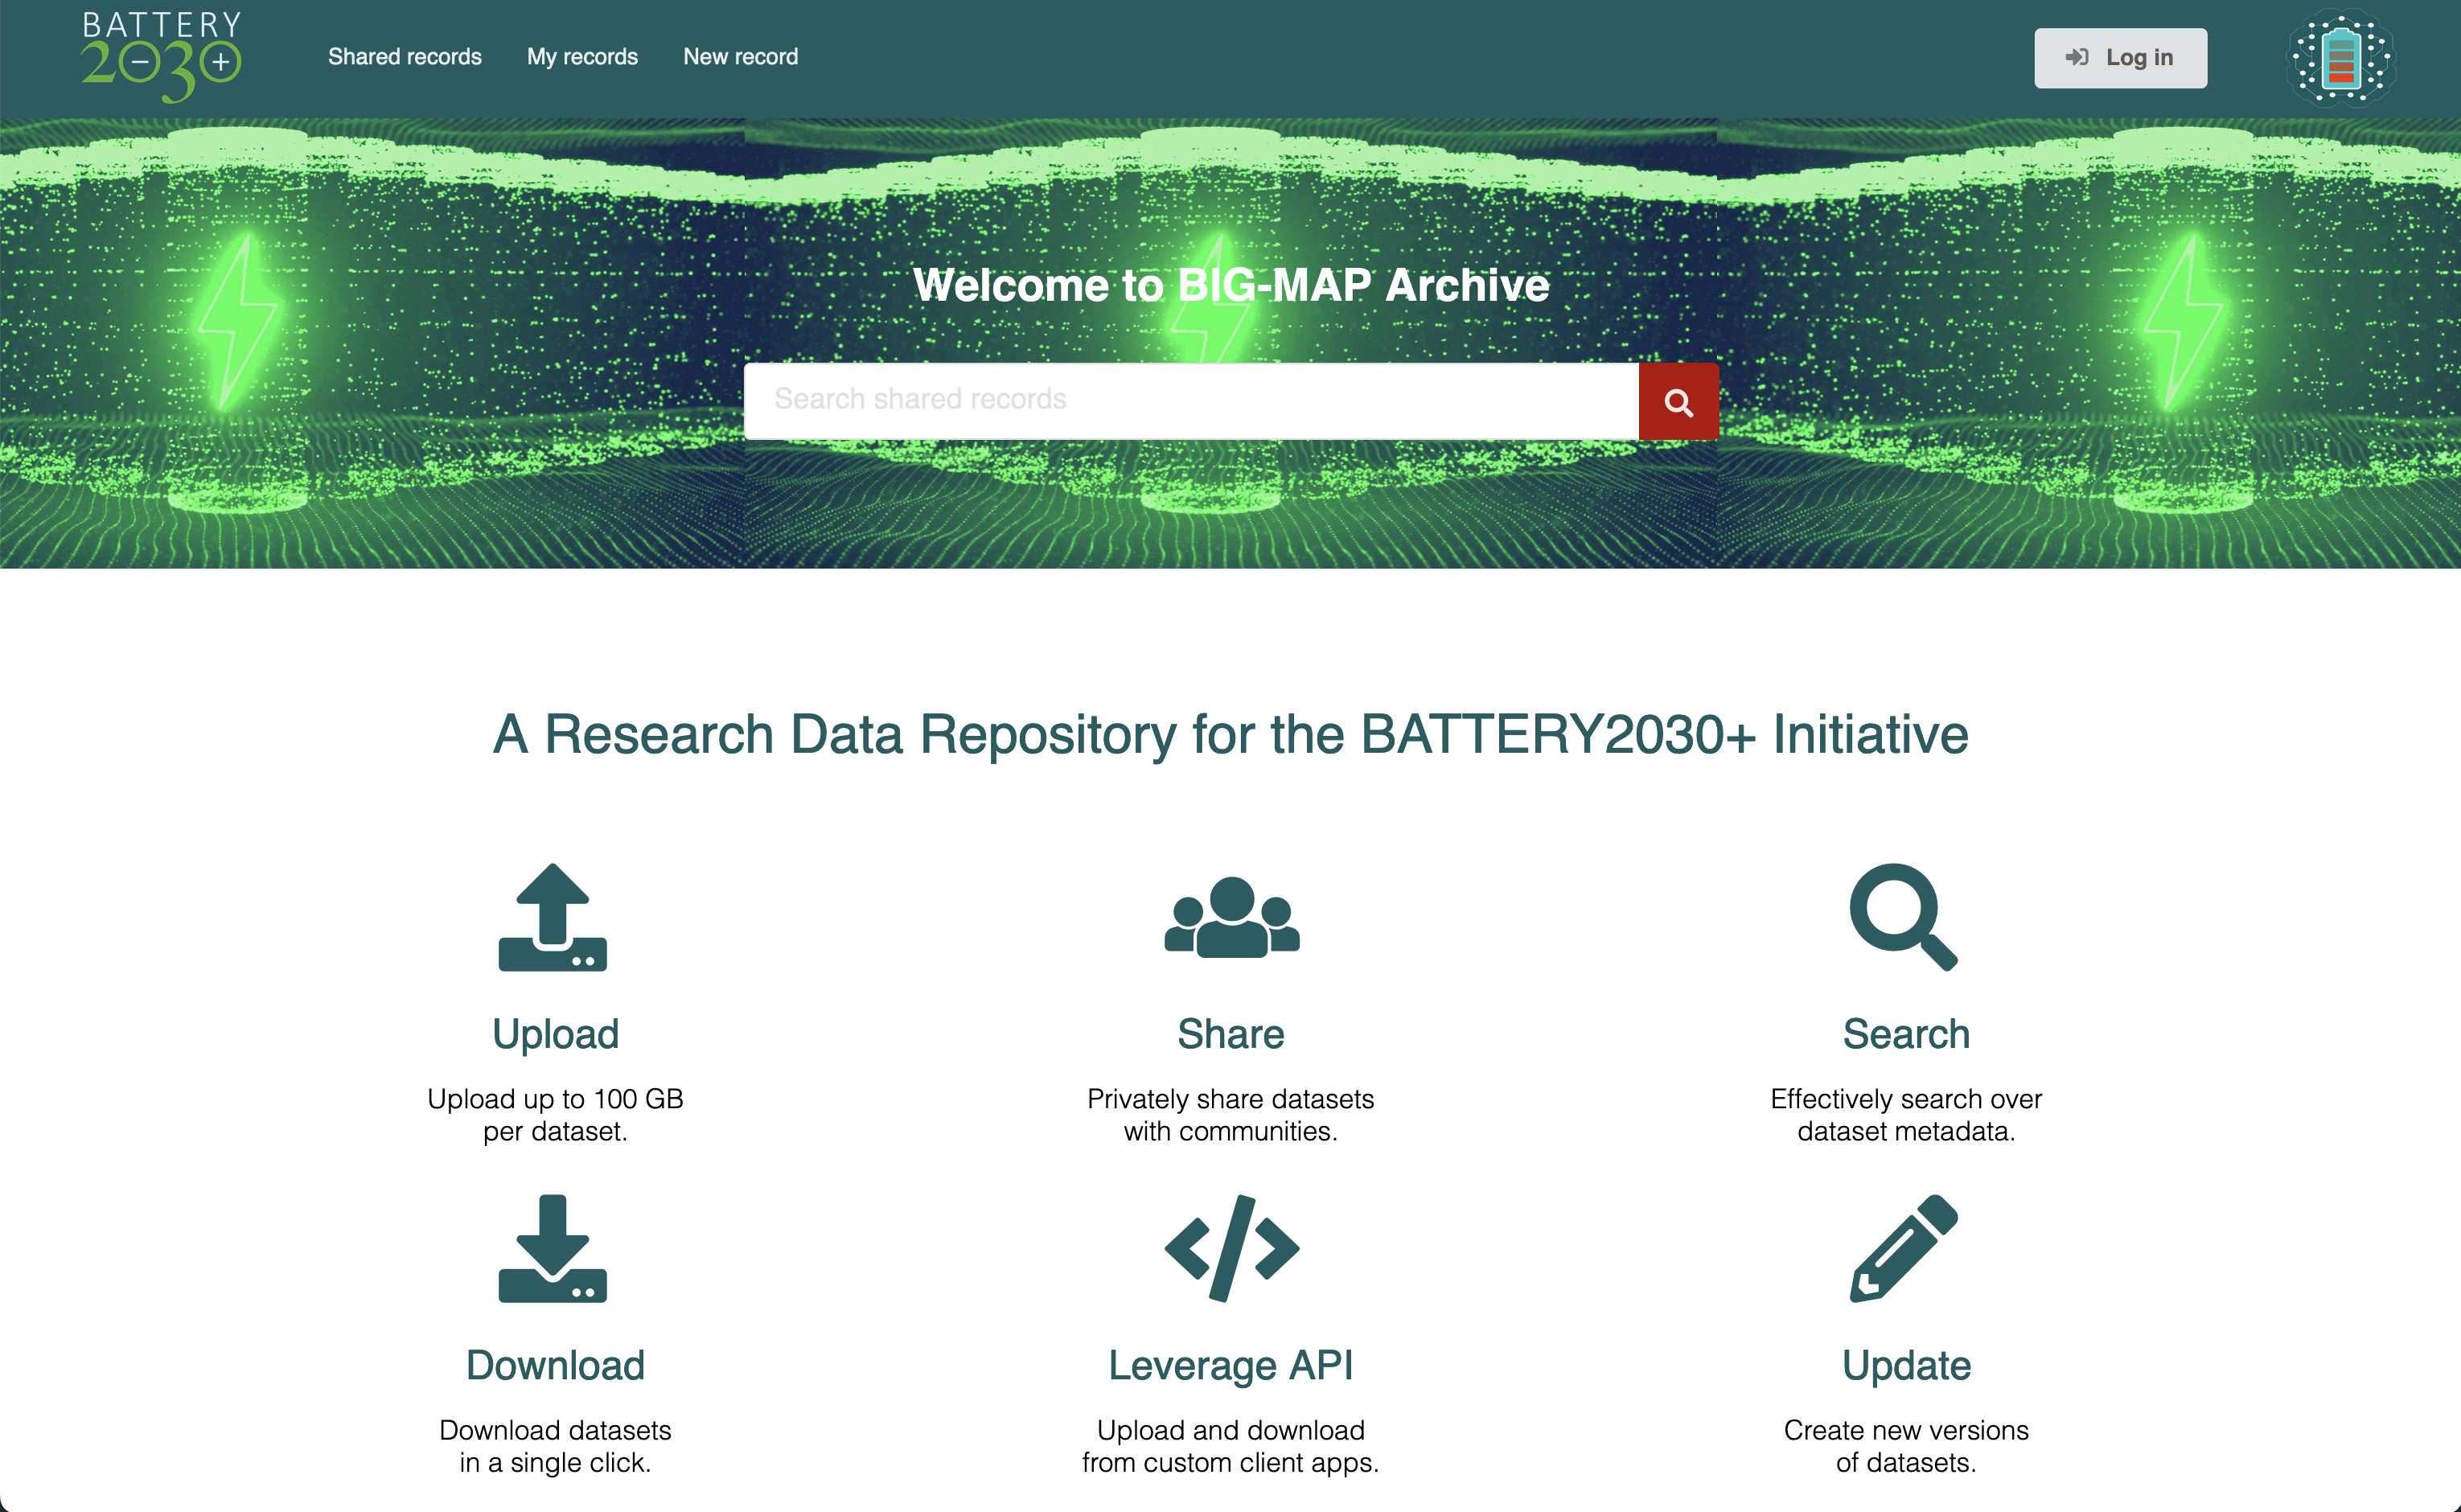Click the Update pencil icon
This screenshot has height=1512, width=2461.
[1903, 1248]
